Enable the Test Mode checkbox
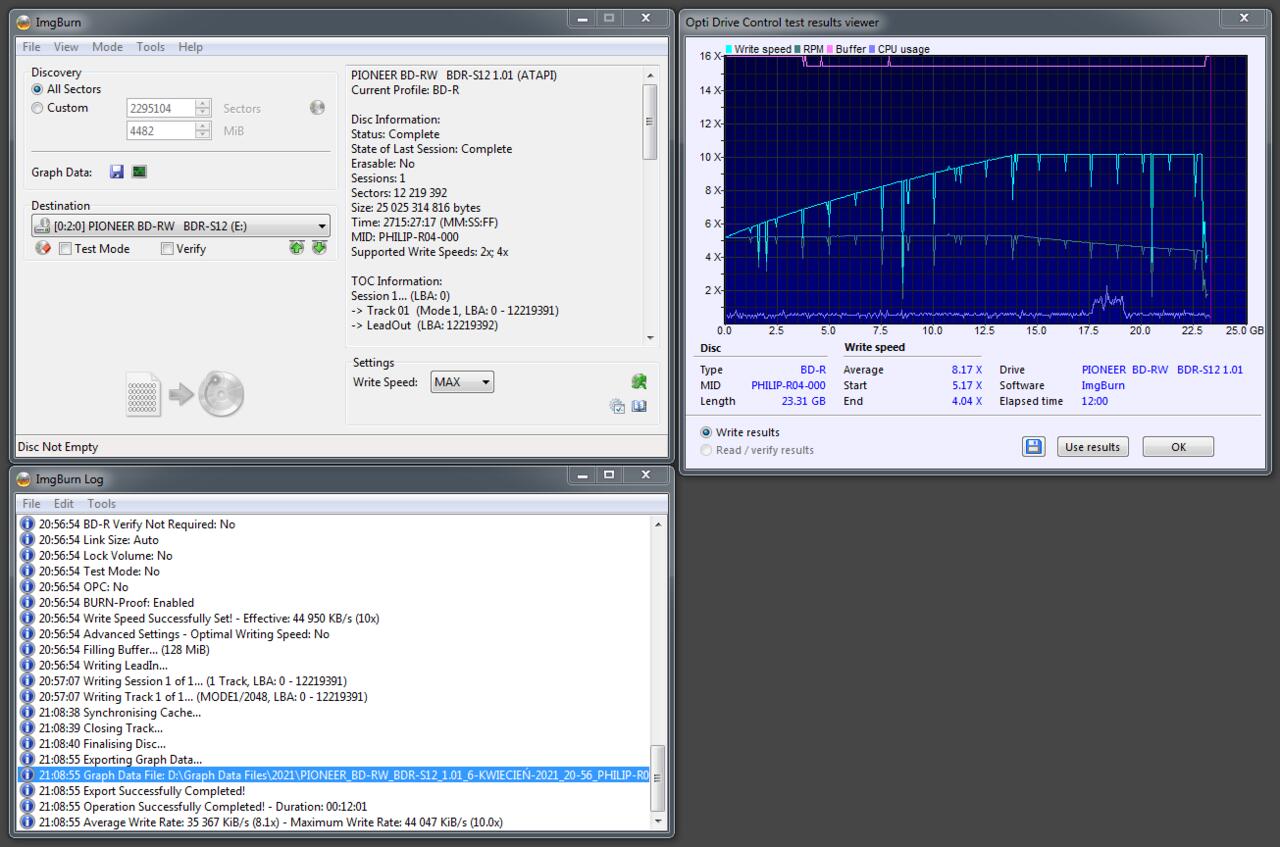The height and width of the screenshot is (847, 1280). pos(65,249)
